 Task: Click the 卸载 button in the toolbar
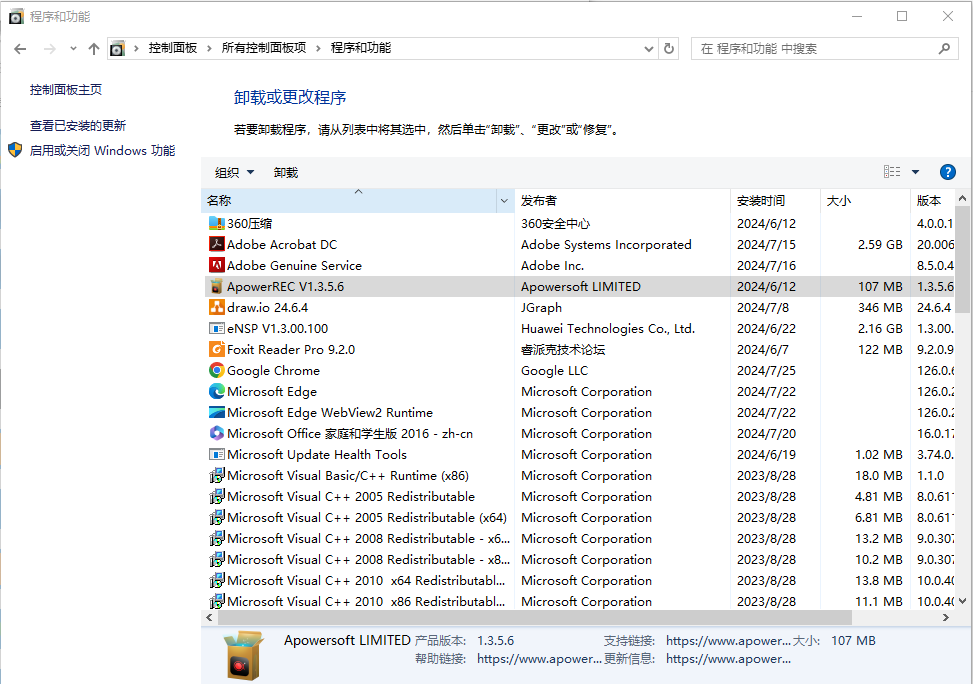[x=285, y=171]
